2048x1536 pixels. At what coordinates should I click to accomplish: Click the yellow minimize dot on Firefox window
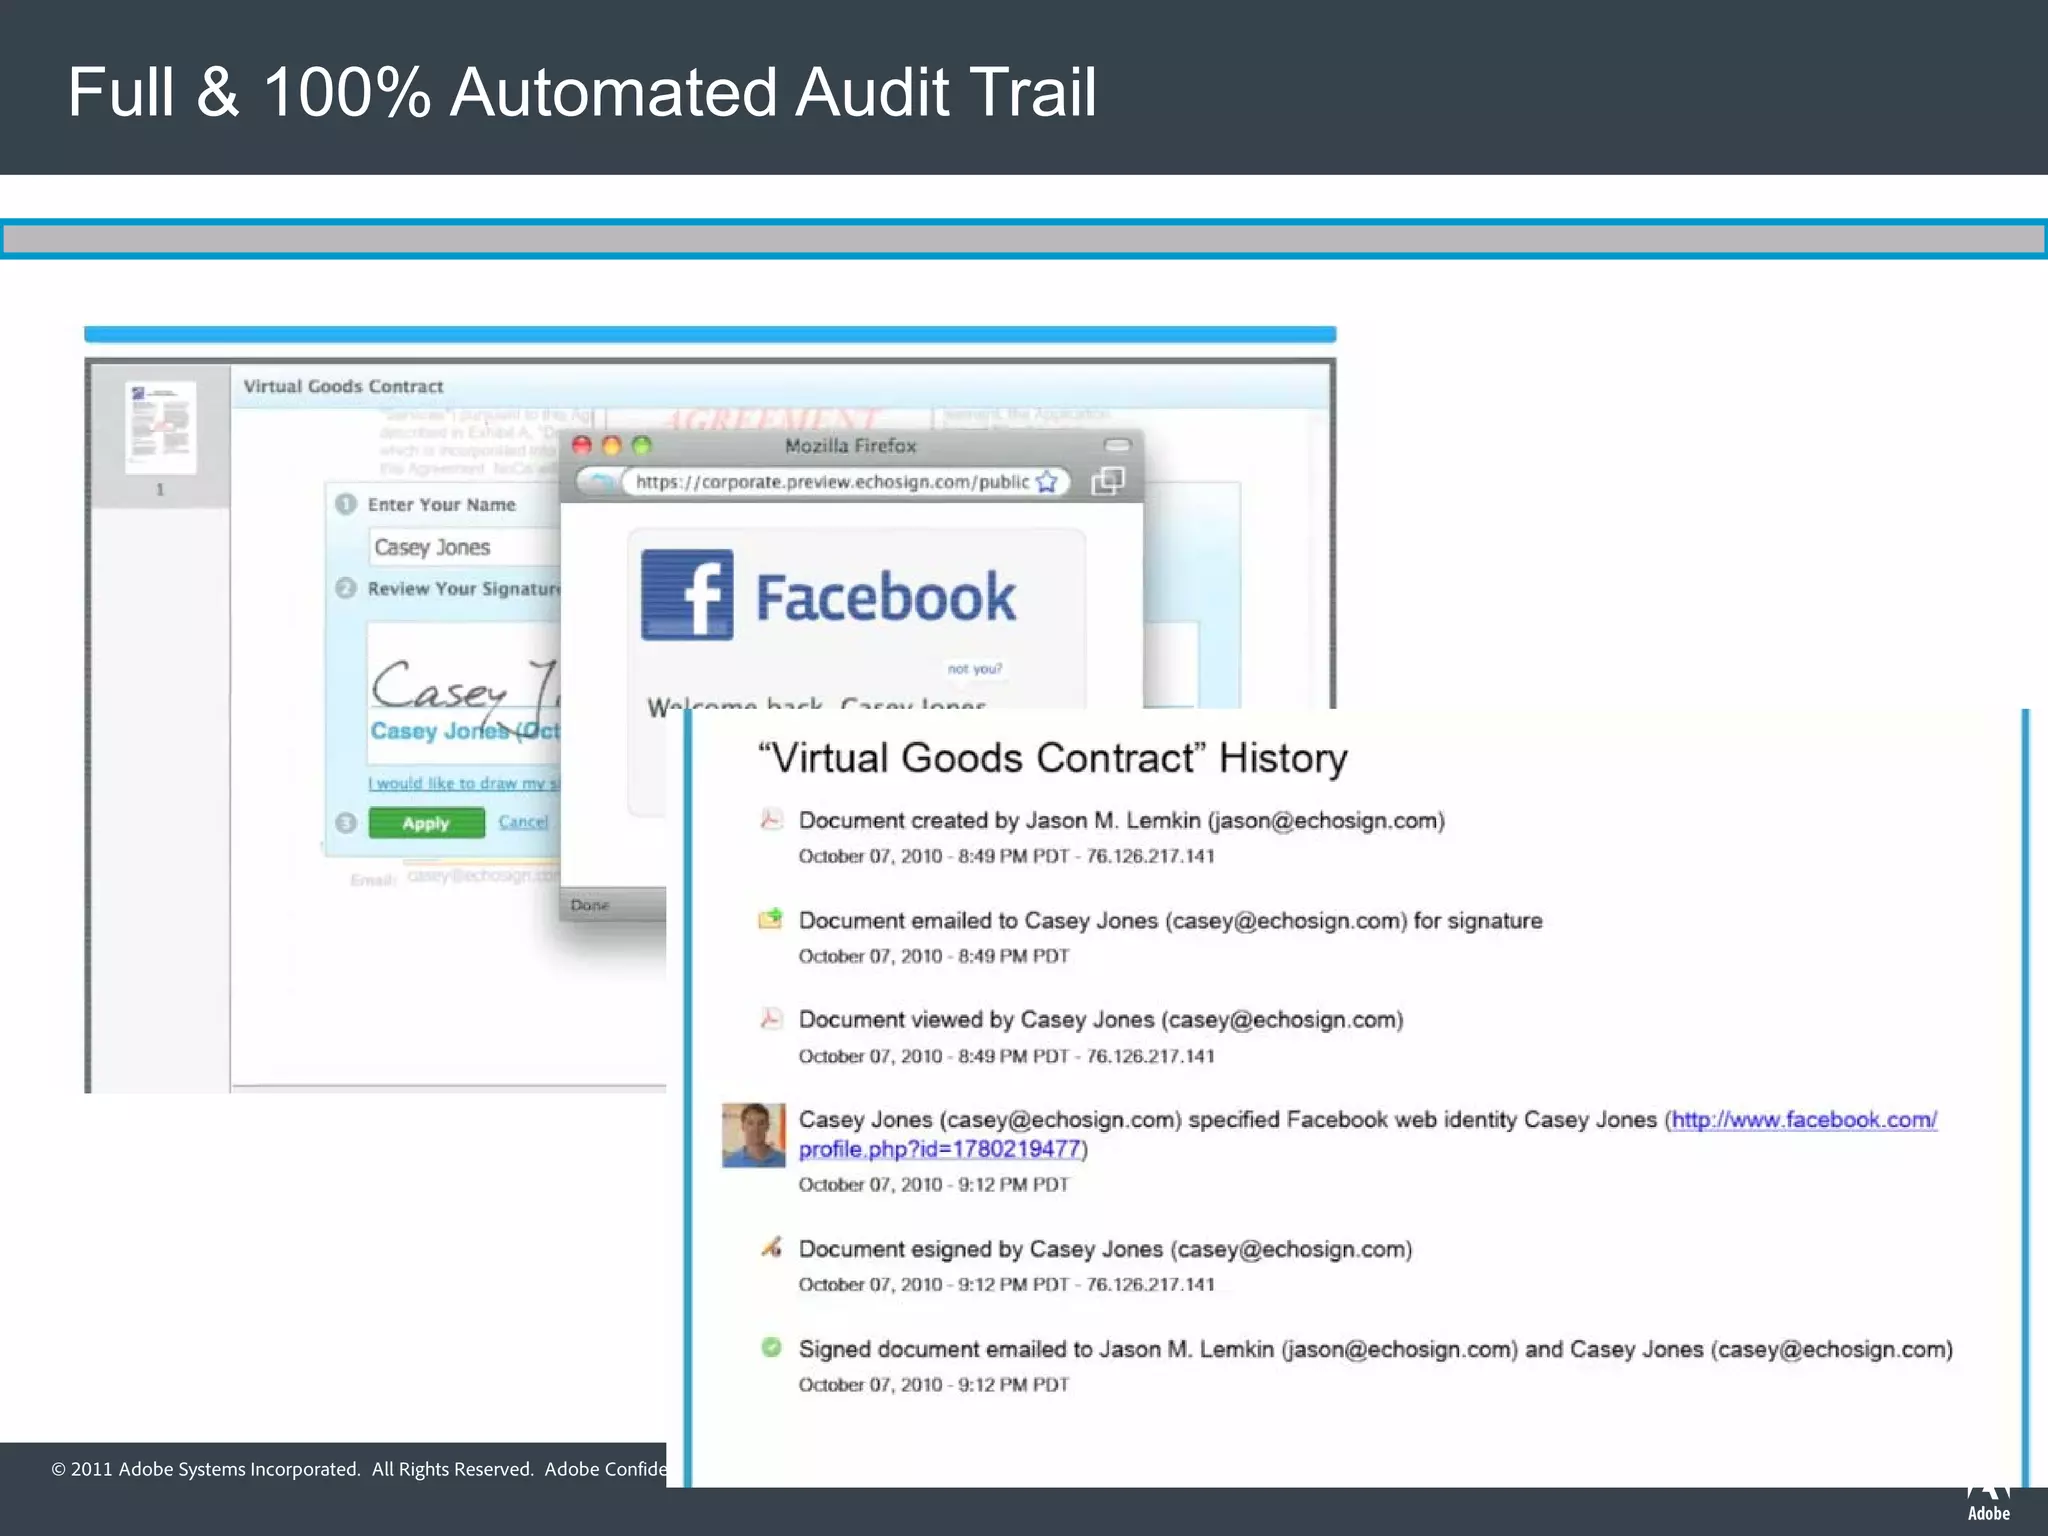(x=612, y=446)
